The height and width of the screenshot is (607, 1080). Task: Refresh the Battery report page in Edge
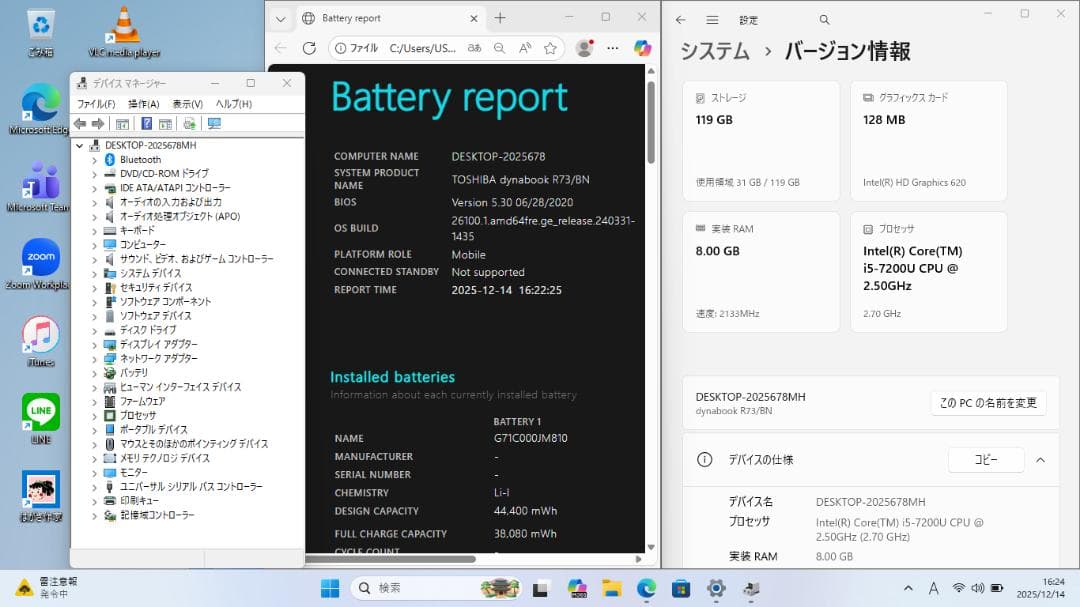[309, 47]
